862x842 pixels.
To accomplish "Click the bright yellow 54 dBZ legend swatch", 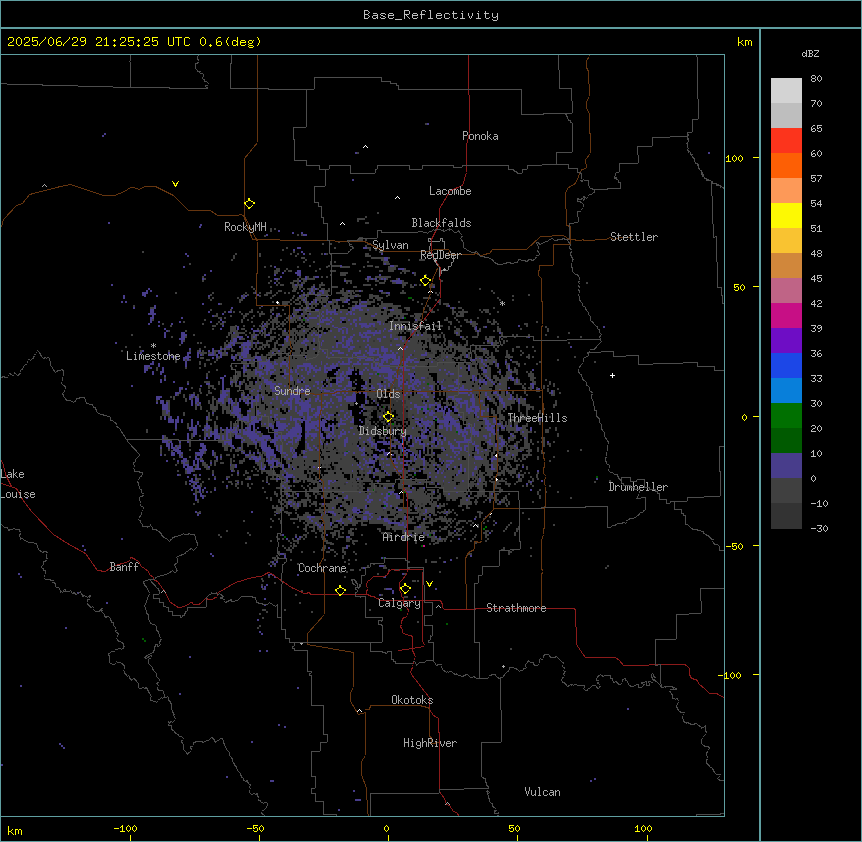I will tap(786, 215).
